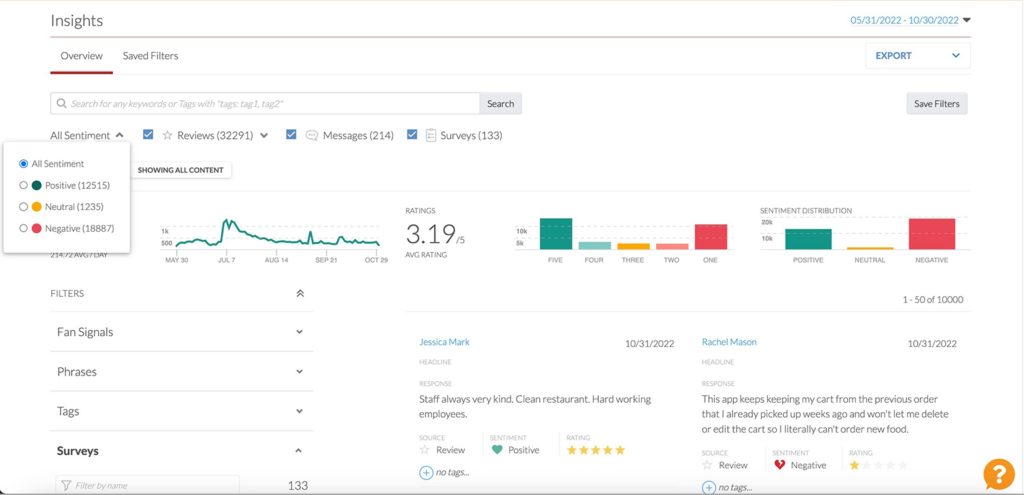The width and height of the screenshot is (1024, 495).
Task: Focus the keyword and tags search field
Action: pyautogui.click(x=264, y=103)
